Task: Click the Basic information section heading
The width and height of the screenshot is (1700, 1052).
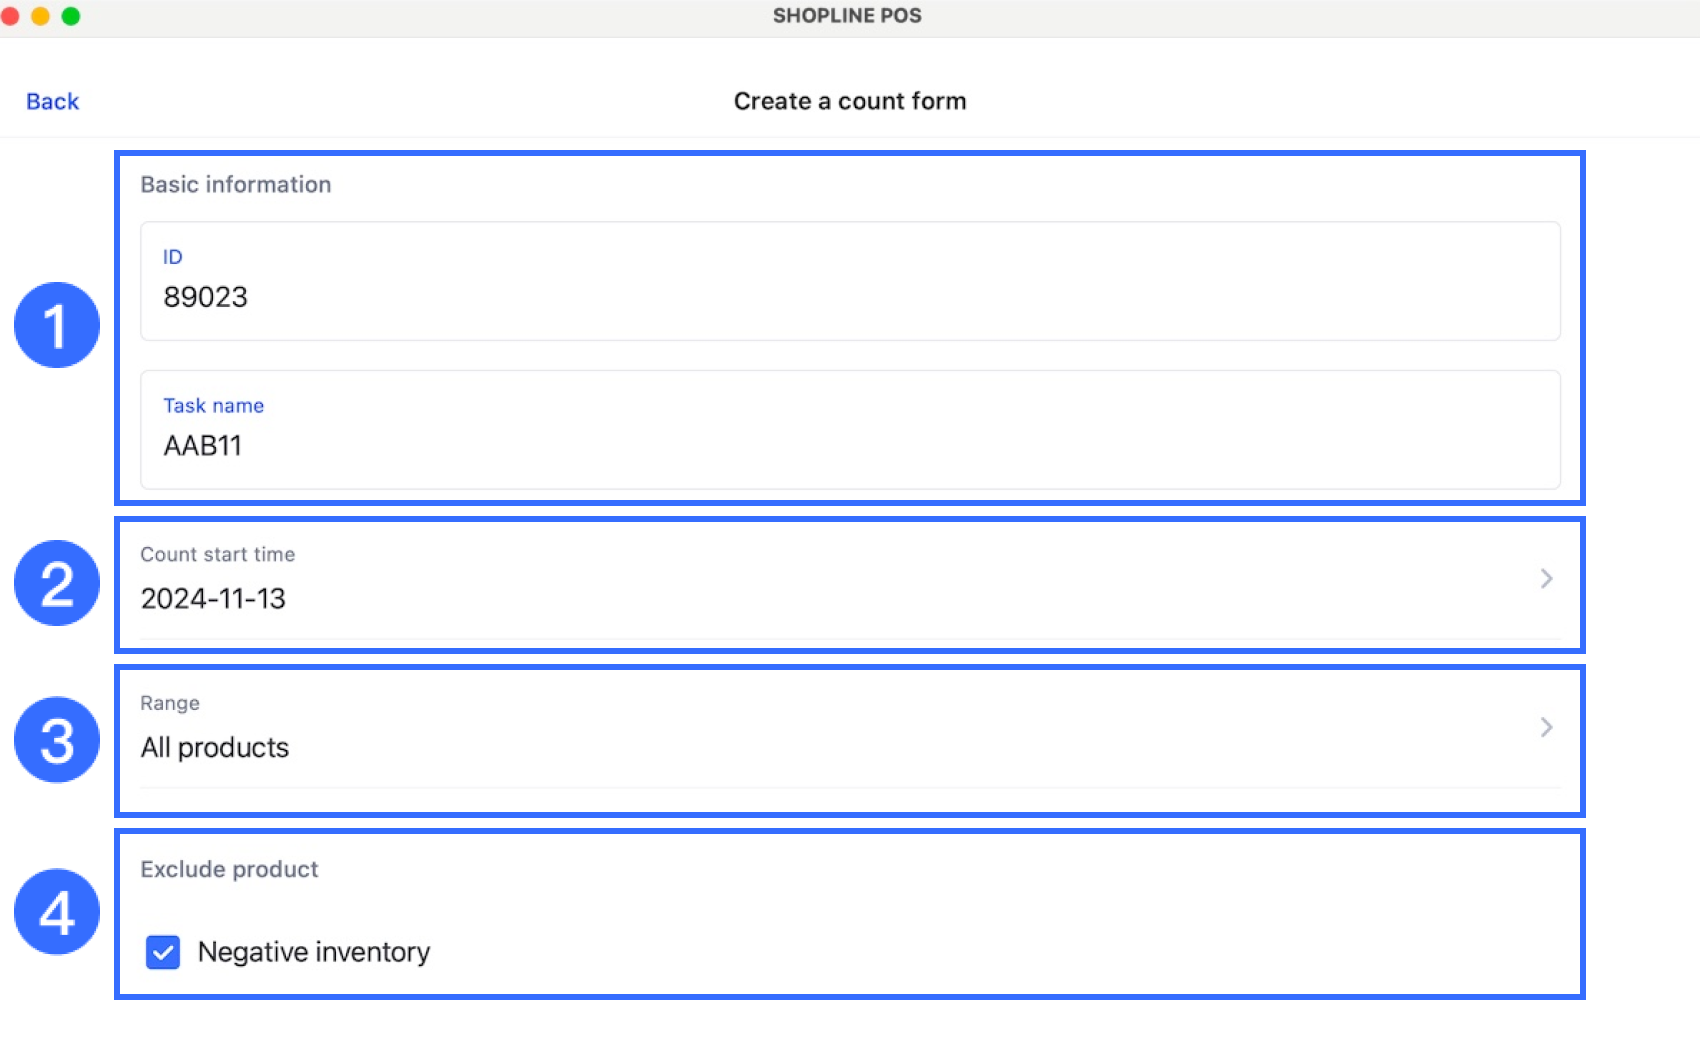Action: coord(236,185)
